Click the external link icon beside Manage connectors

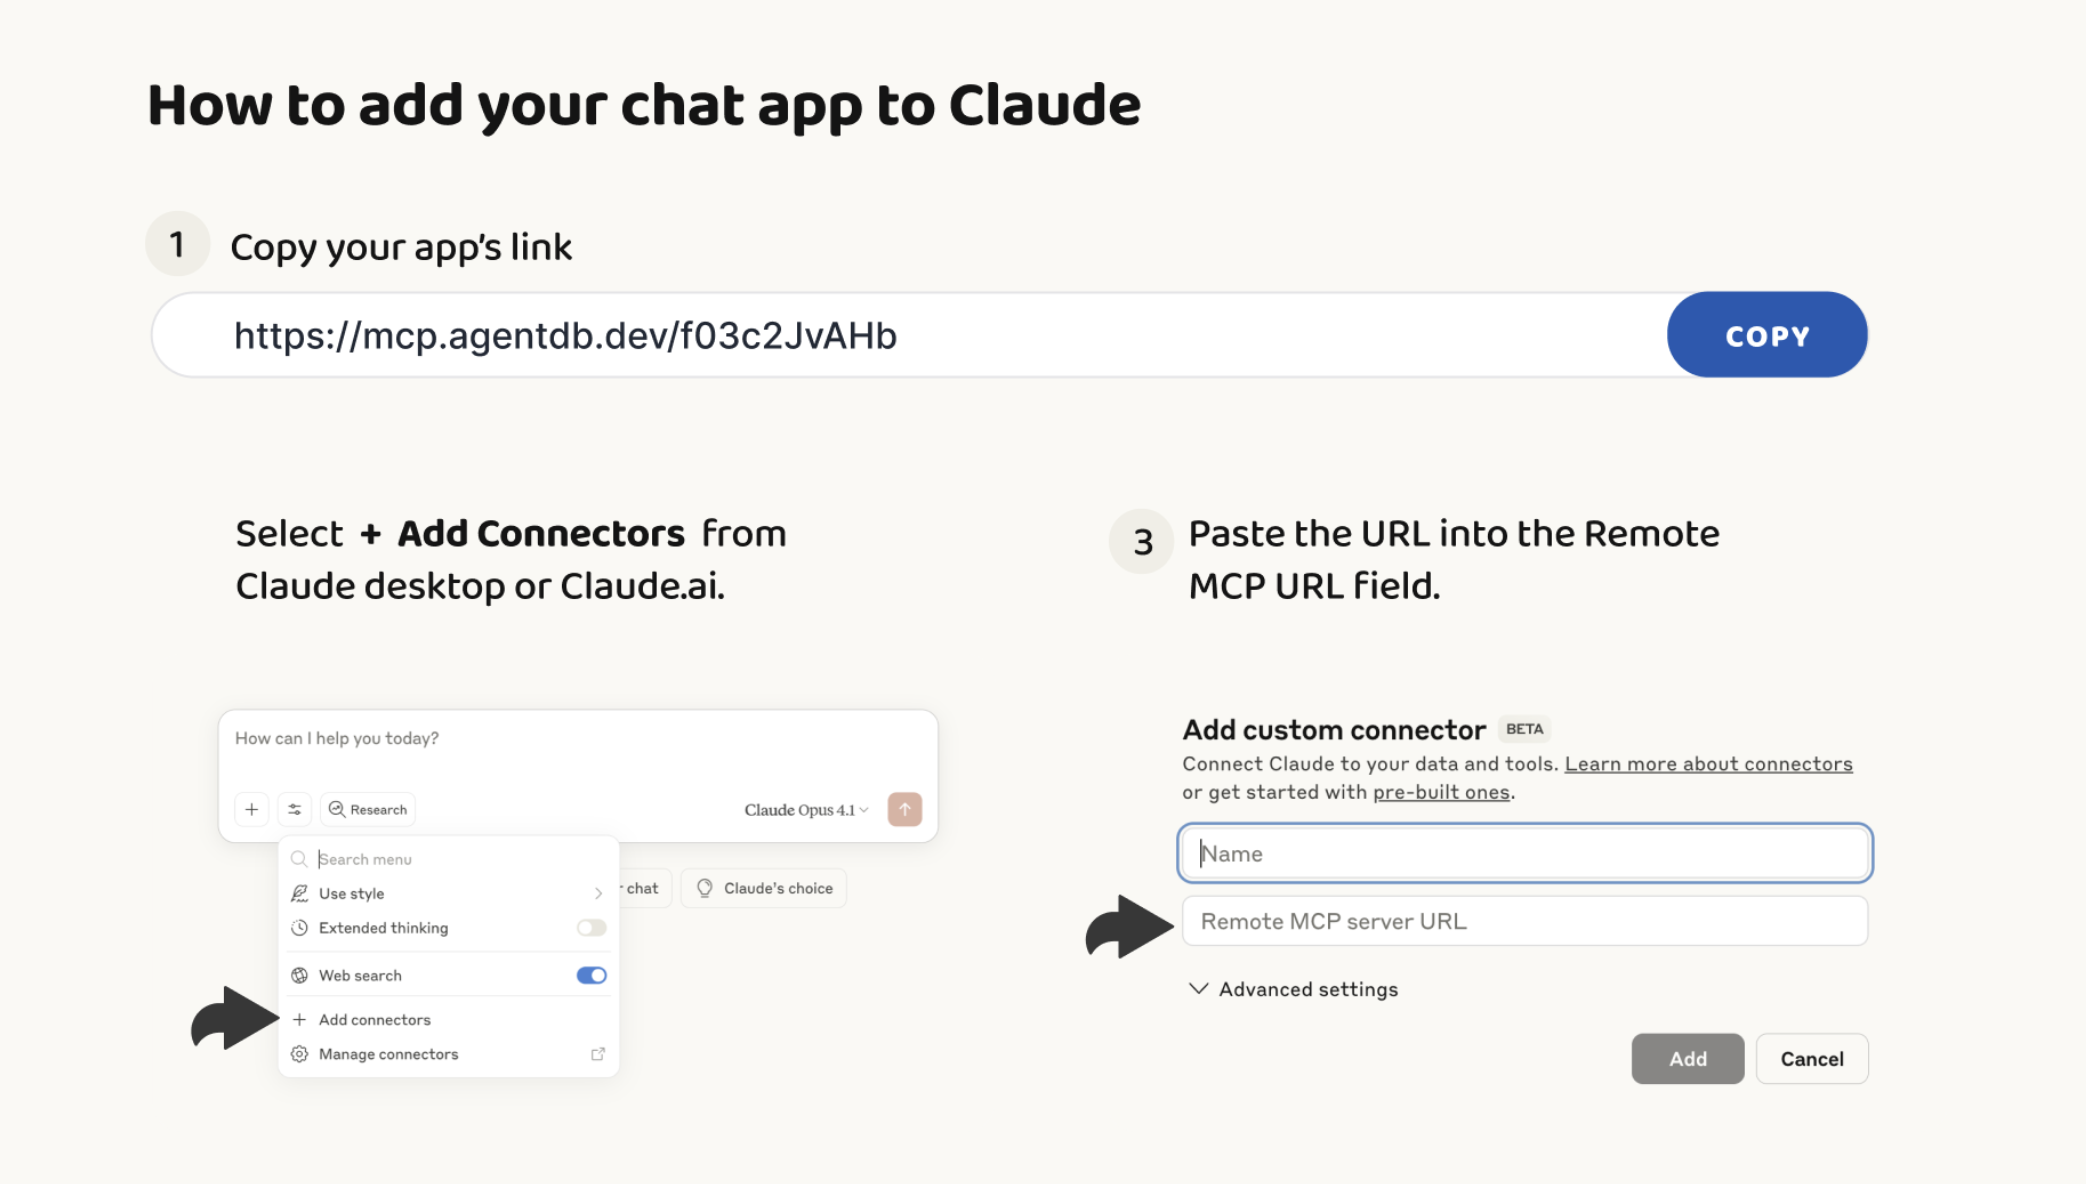click(598, 1054)
